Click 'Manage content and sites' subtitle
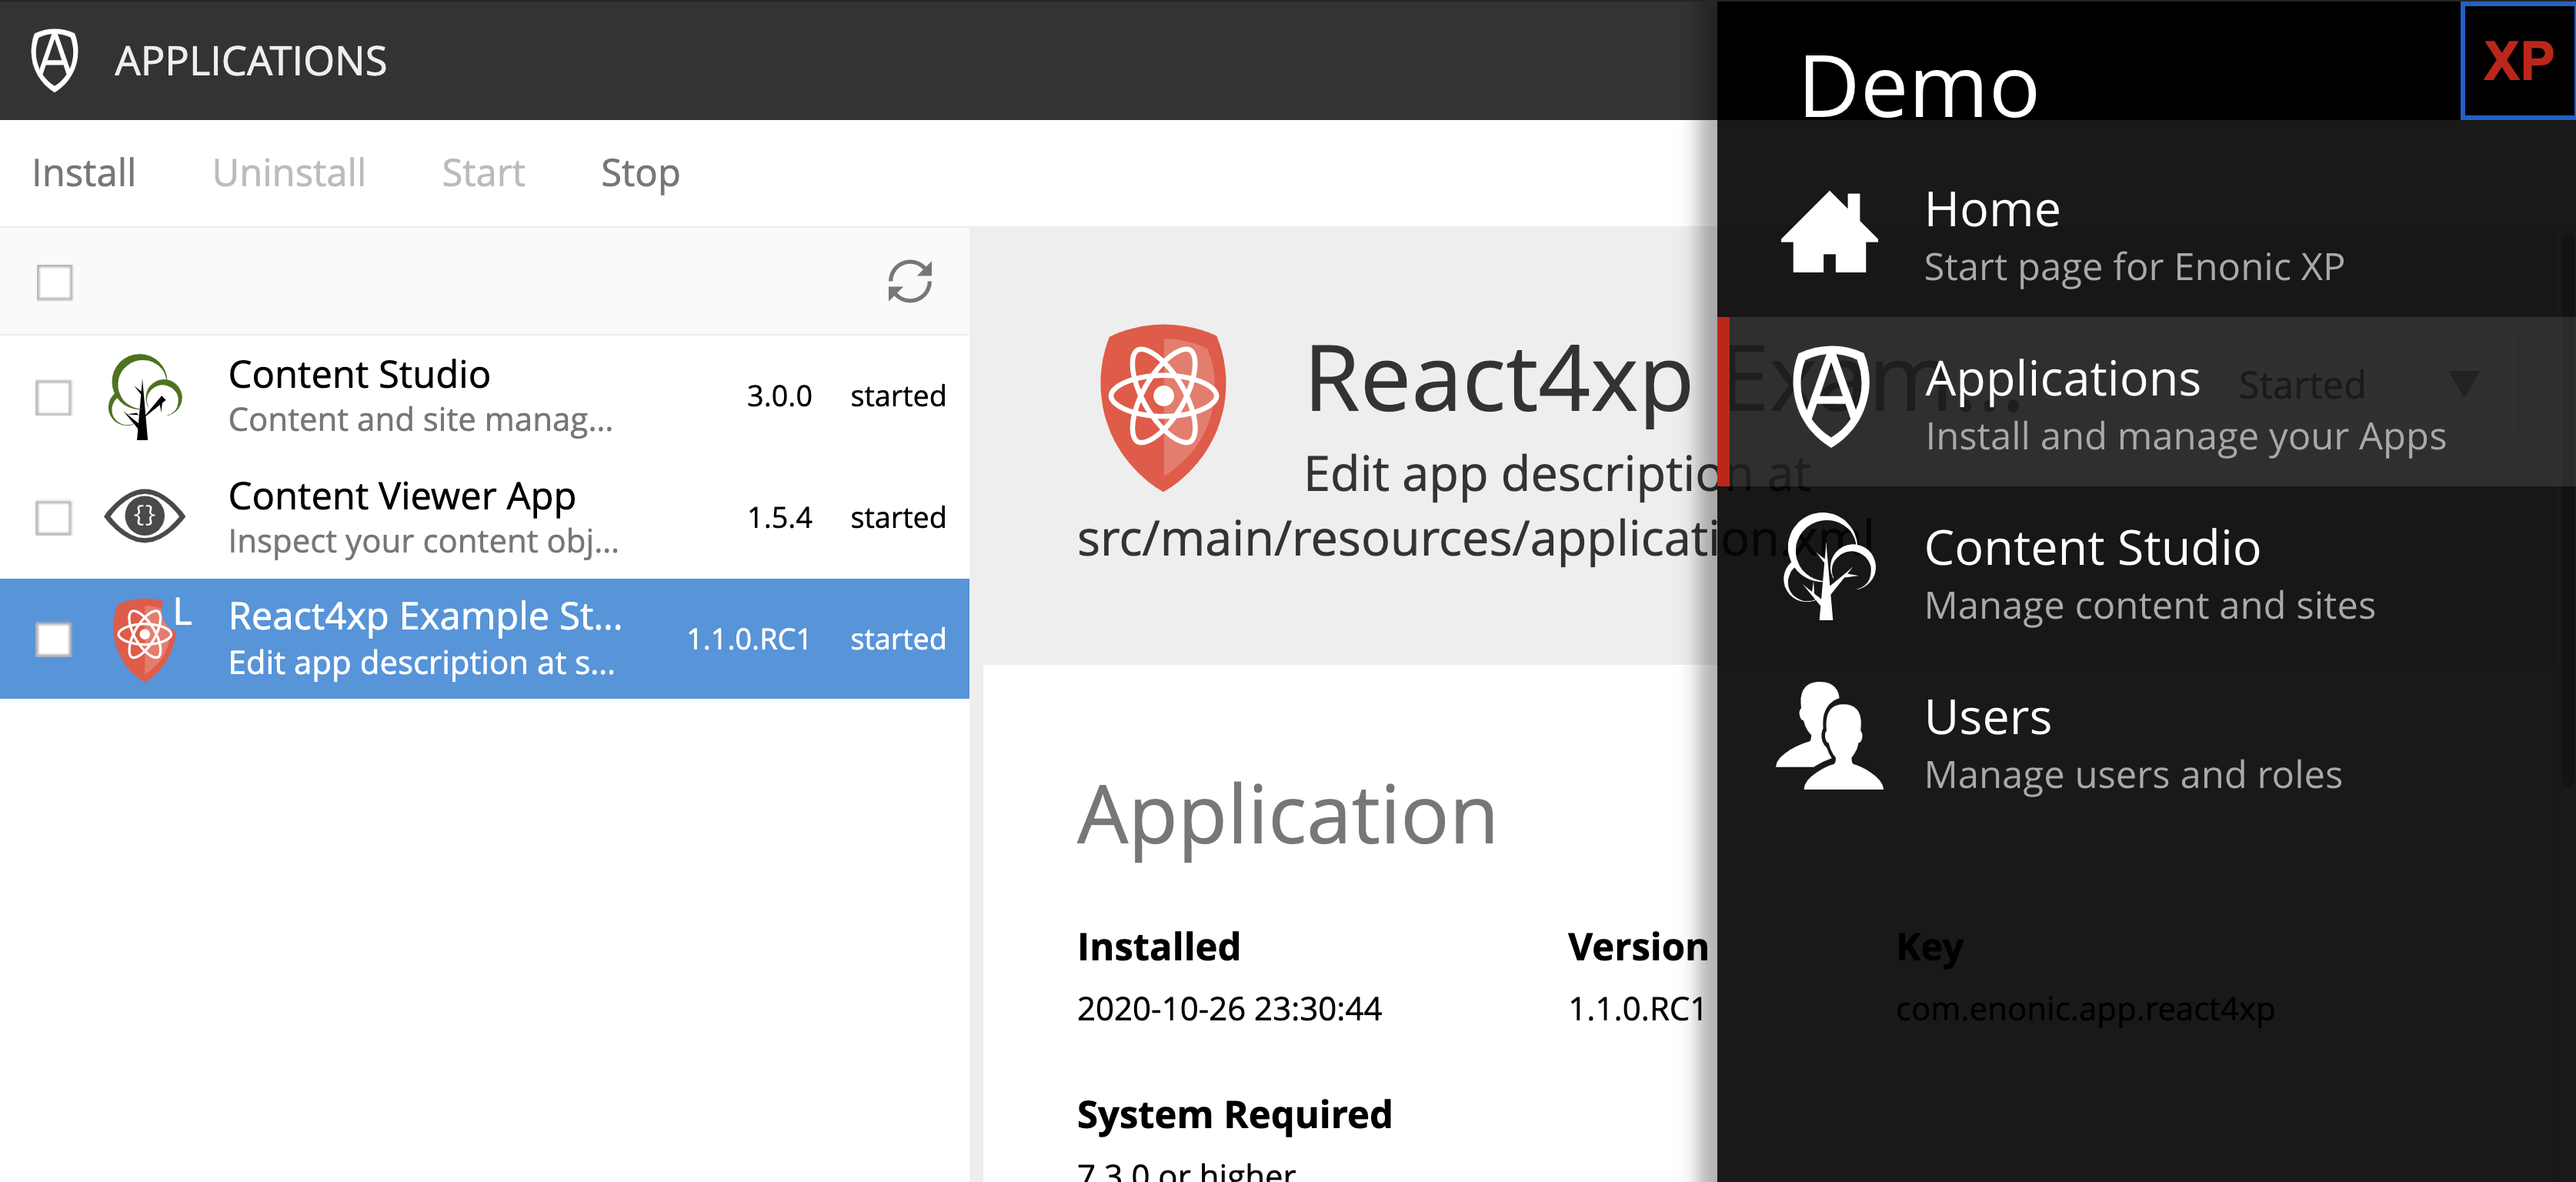2576x1182 pixels. pyautogui.click(x=2150, y=606)
